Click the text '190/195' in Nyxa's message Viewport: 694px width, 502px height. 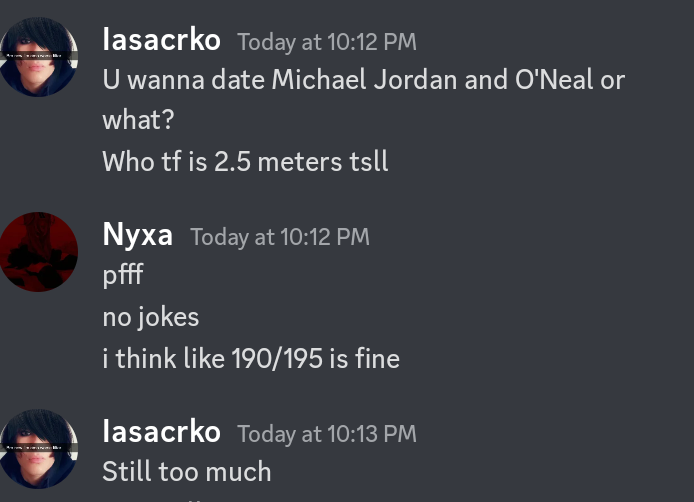(277, 358)
